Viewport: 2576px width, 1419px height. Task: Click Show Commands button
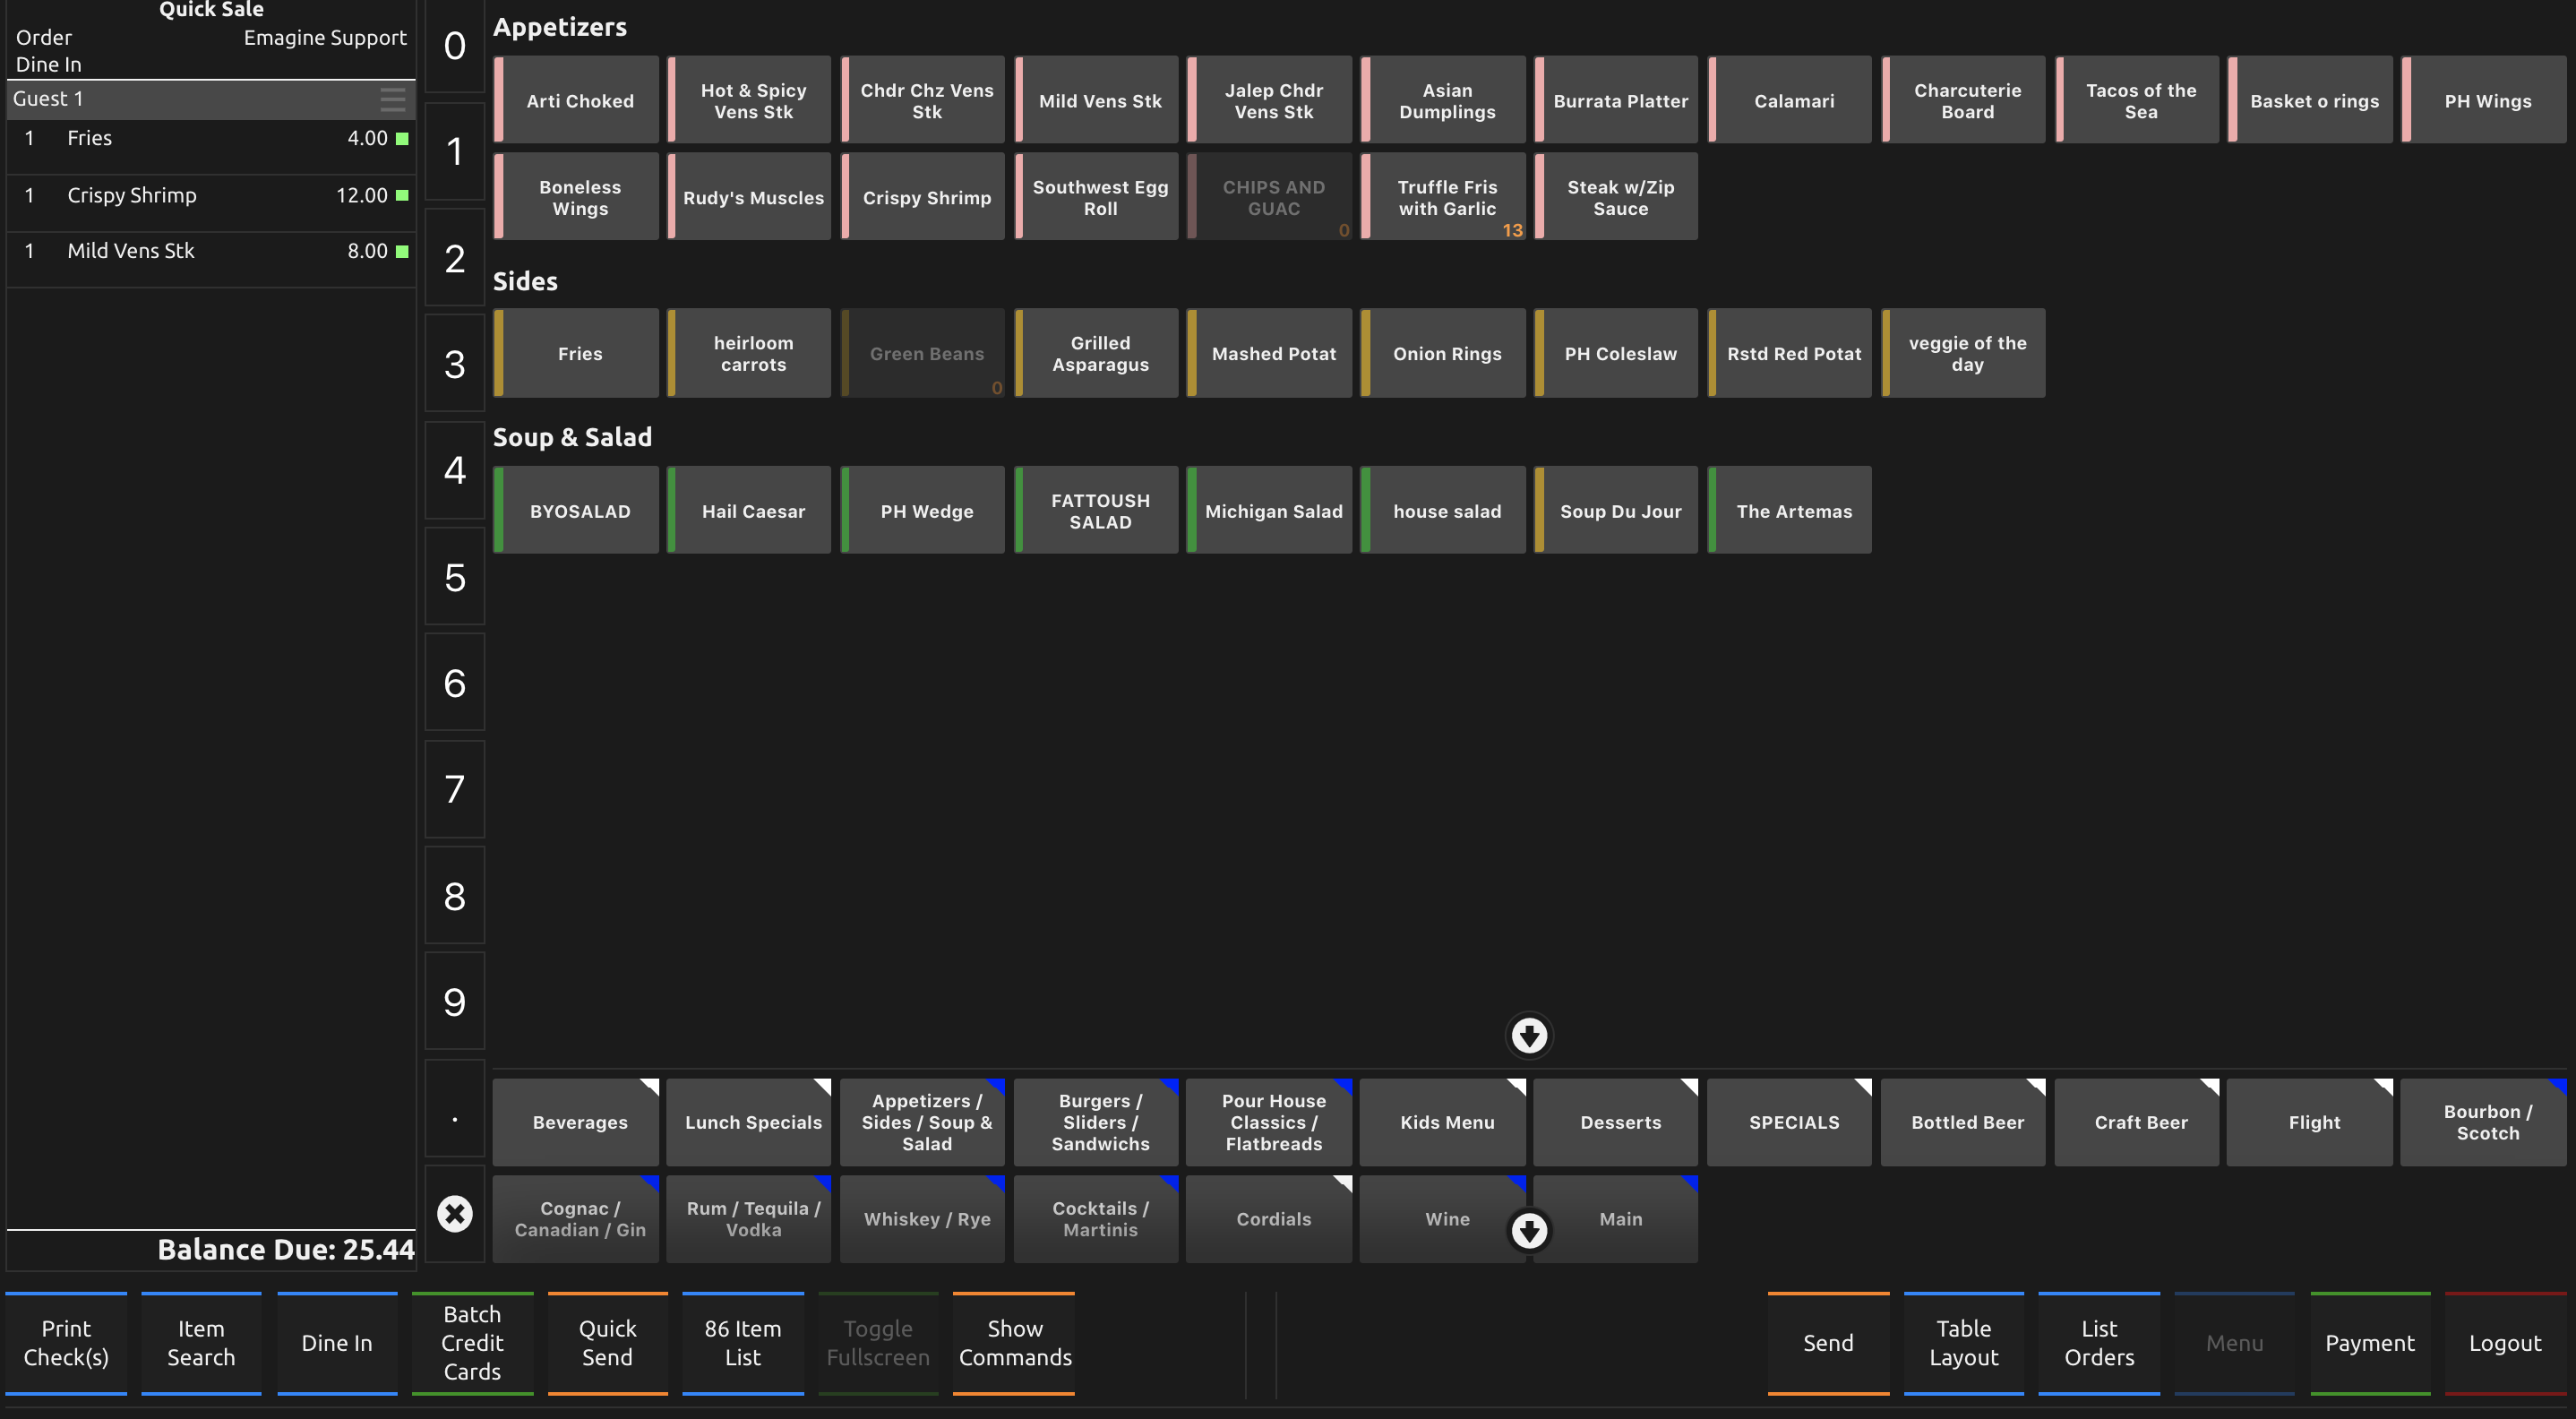coord(1014,1343)
